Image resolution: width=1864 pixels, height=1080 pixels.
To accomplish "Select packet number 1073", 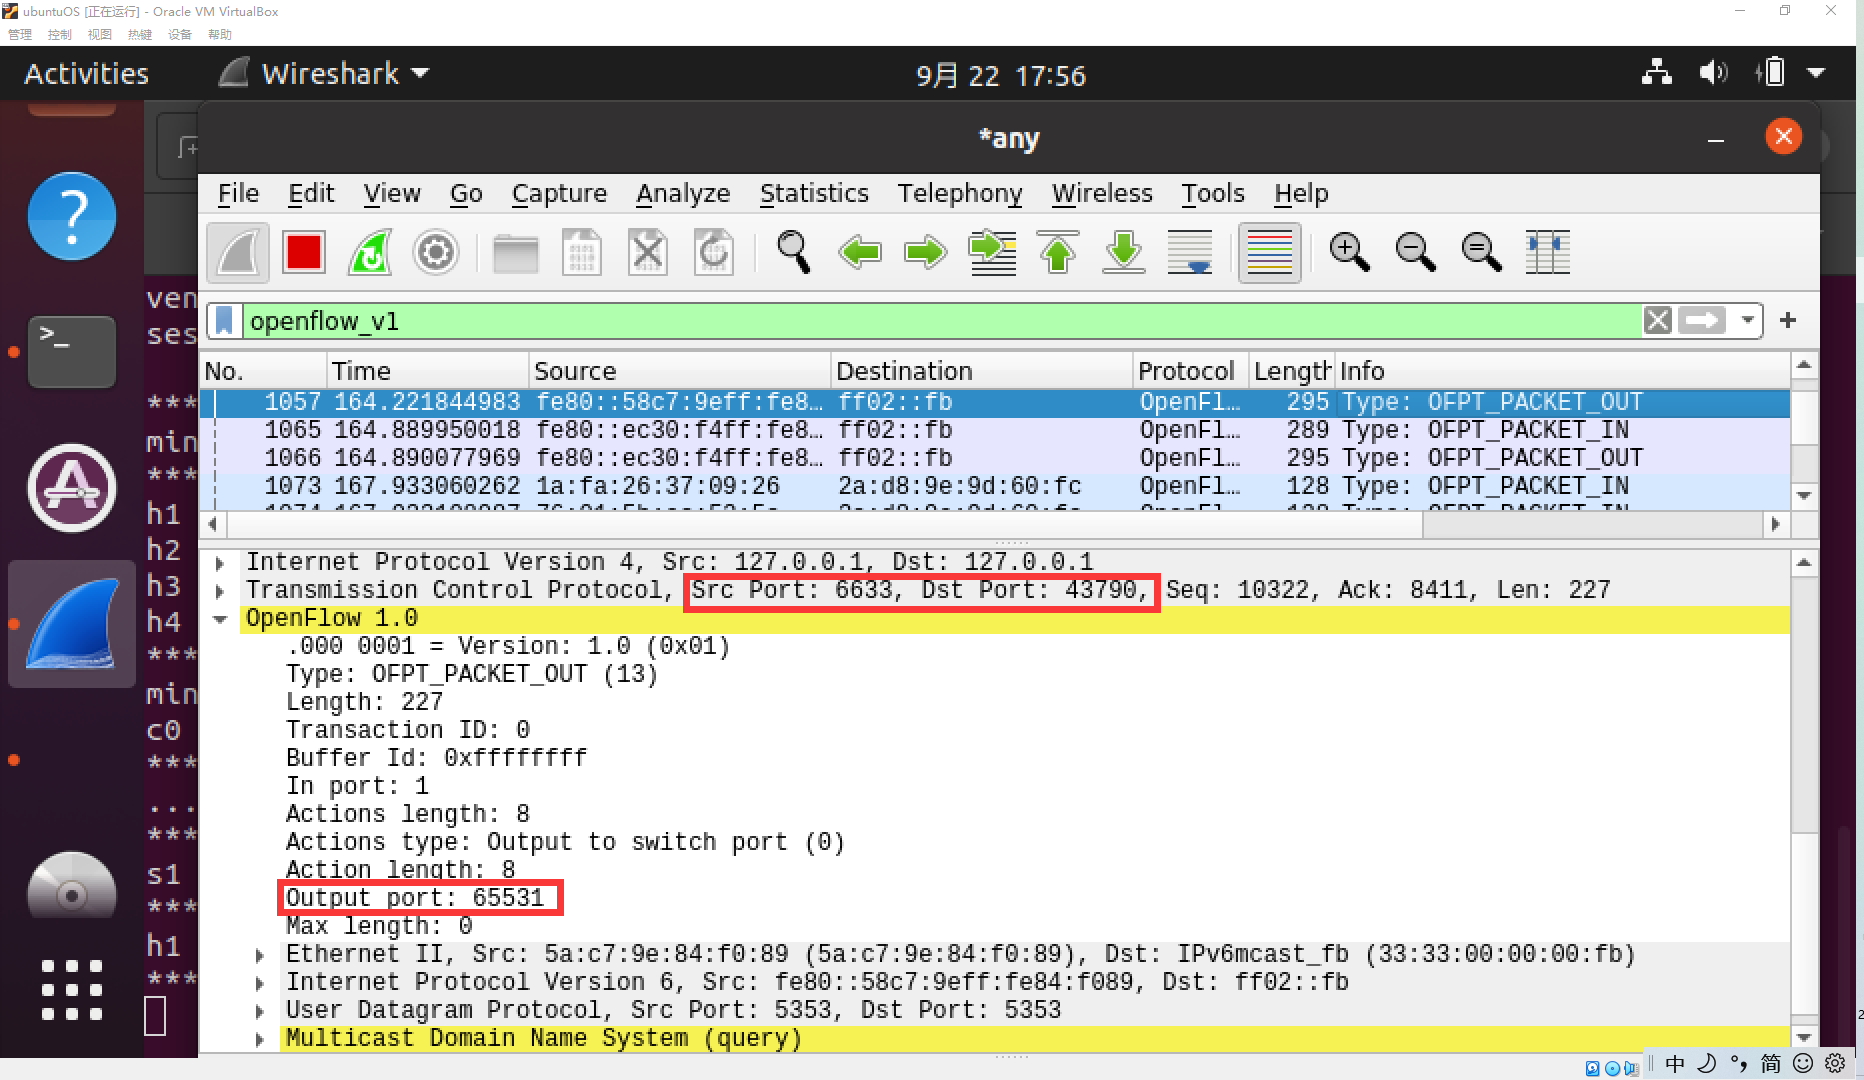I will point(995,486).
